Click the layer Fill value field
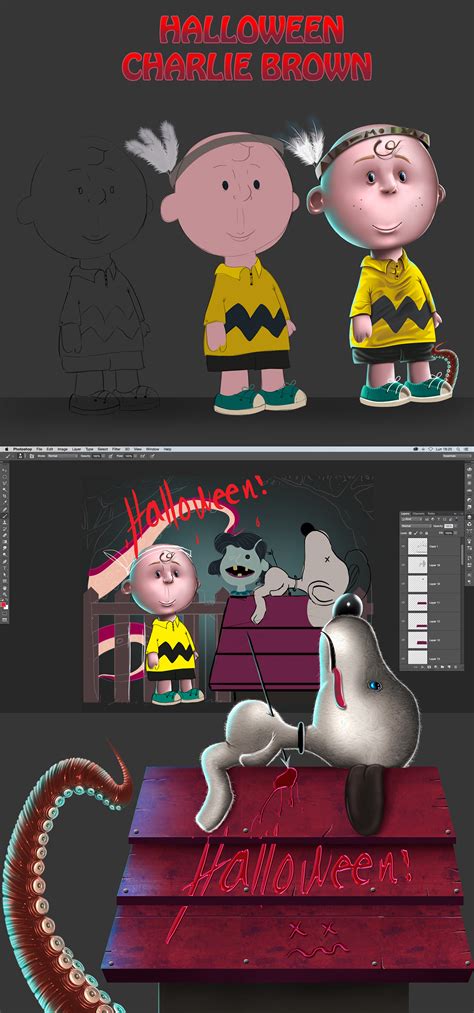This screenshot has height=1013, width=474. [x=449, y=533]
